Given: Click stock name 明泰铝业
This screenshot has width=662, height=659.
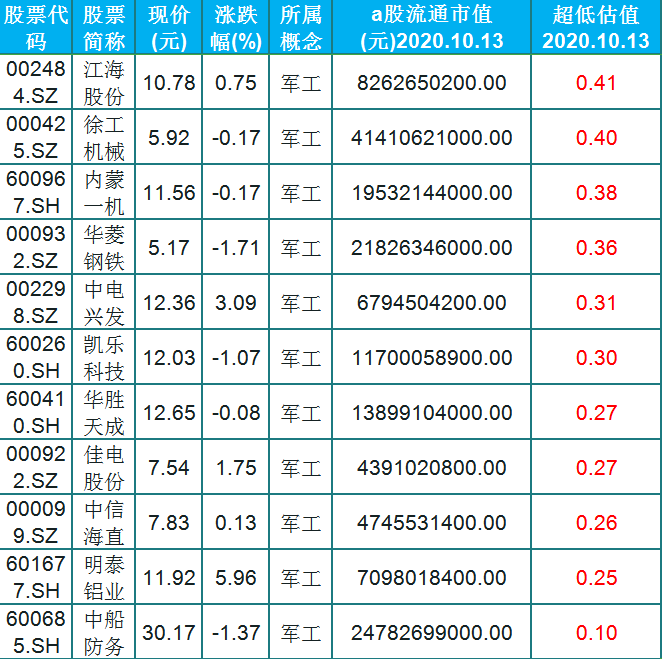Looking at the screenshot, I should (103, 577).
